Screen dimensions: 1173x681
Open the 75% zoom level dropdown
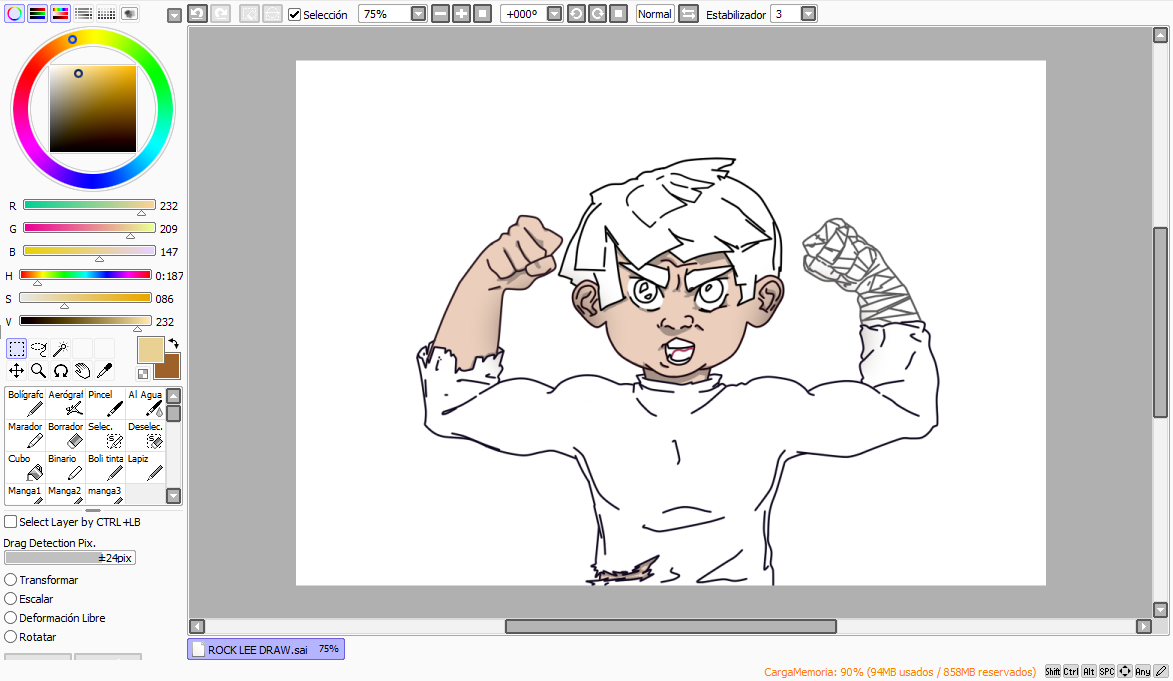419,13
